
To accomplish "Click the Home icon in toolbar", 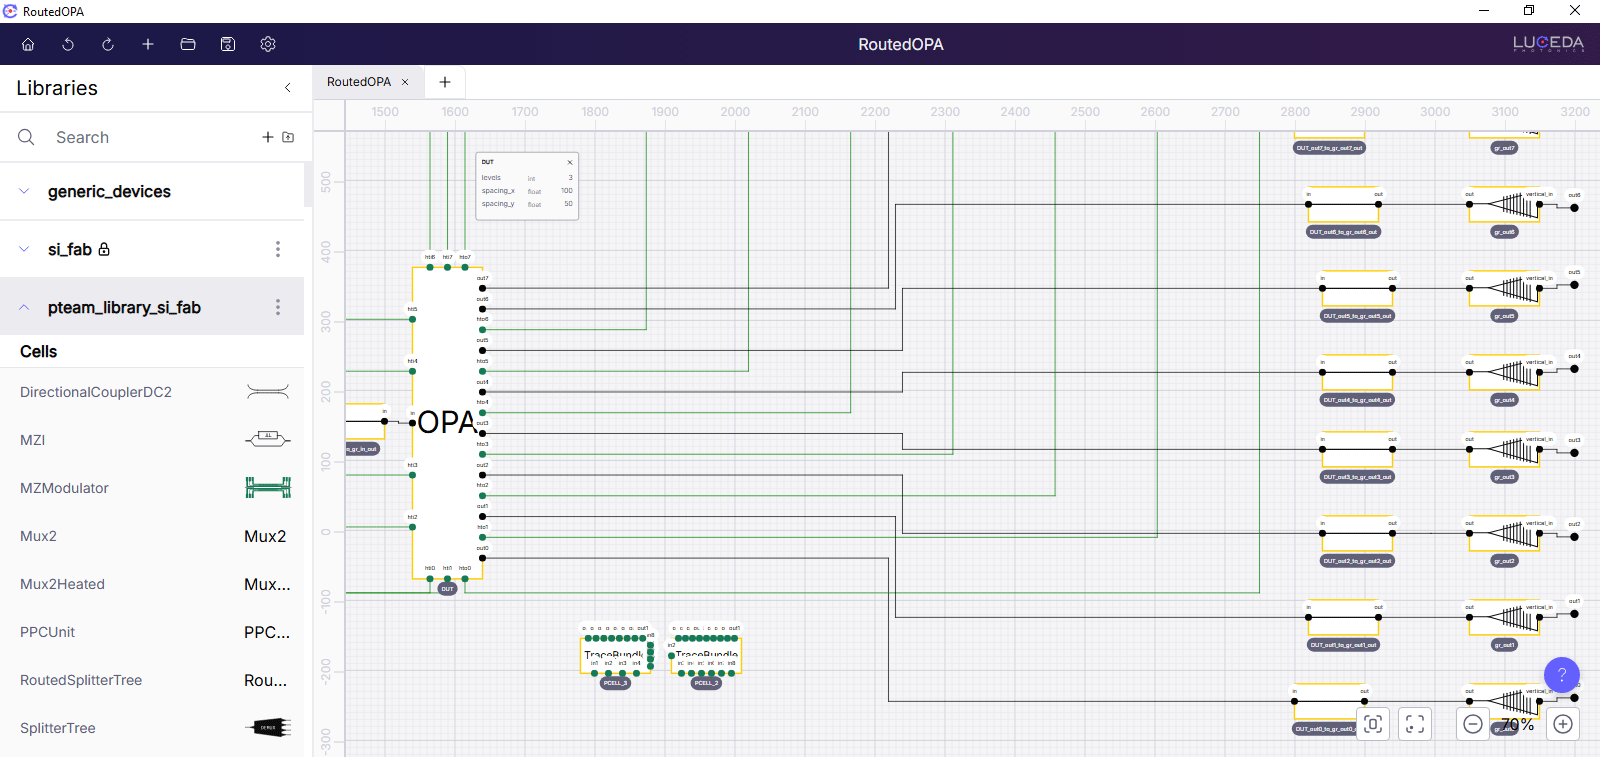I will (28, 44).
